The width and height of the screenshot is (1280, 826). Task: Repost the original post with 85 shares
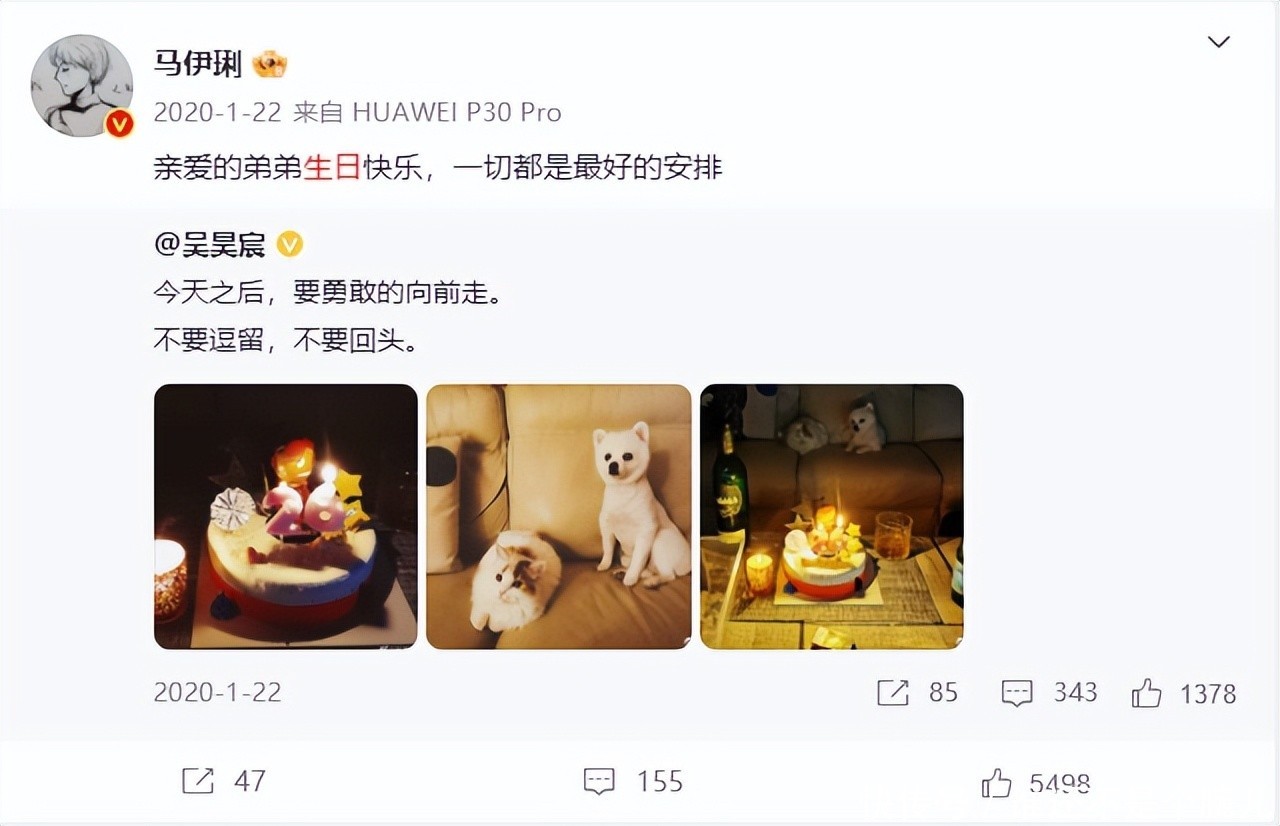pyautogui.click(x=917, y=693)
